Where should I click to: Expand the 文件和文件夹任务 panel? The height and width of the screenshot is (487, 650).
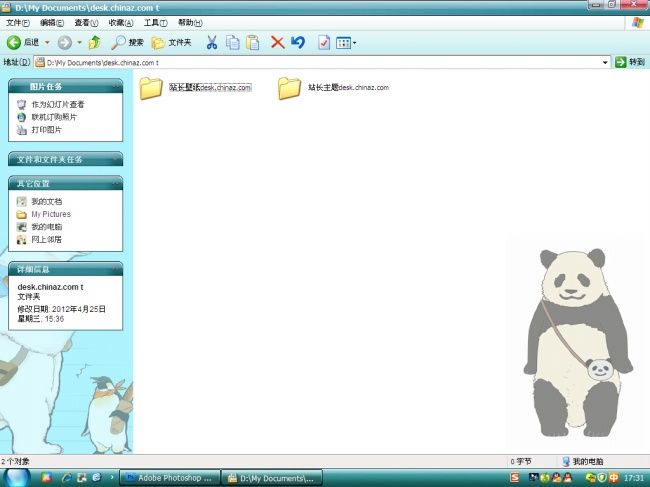coord(116,159)
